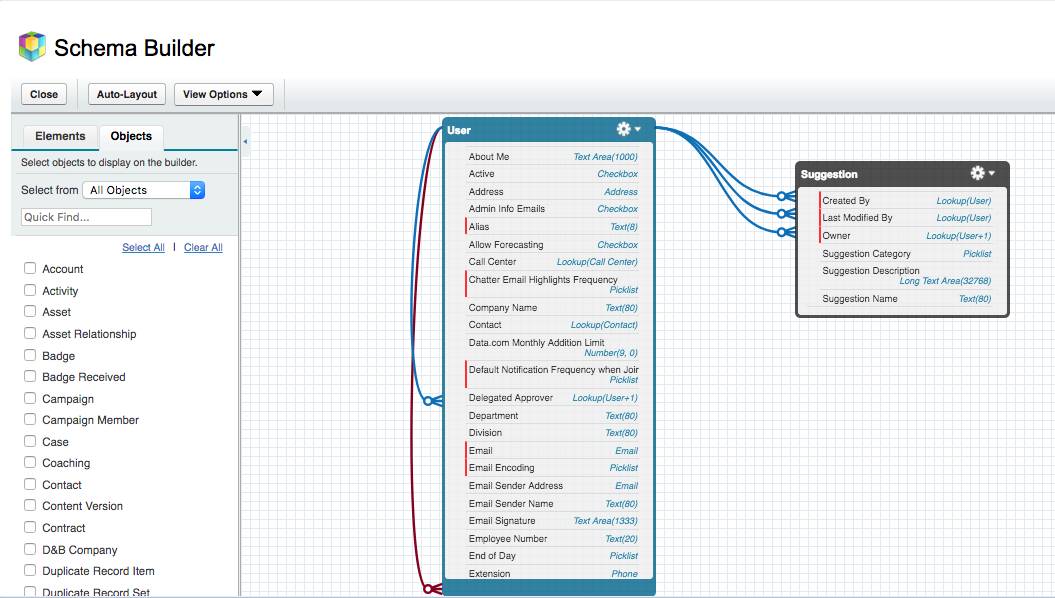Switch to the Elements tab
Image resolution: width=1055 pixels, height=598 pixels.
(60, 136)
